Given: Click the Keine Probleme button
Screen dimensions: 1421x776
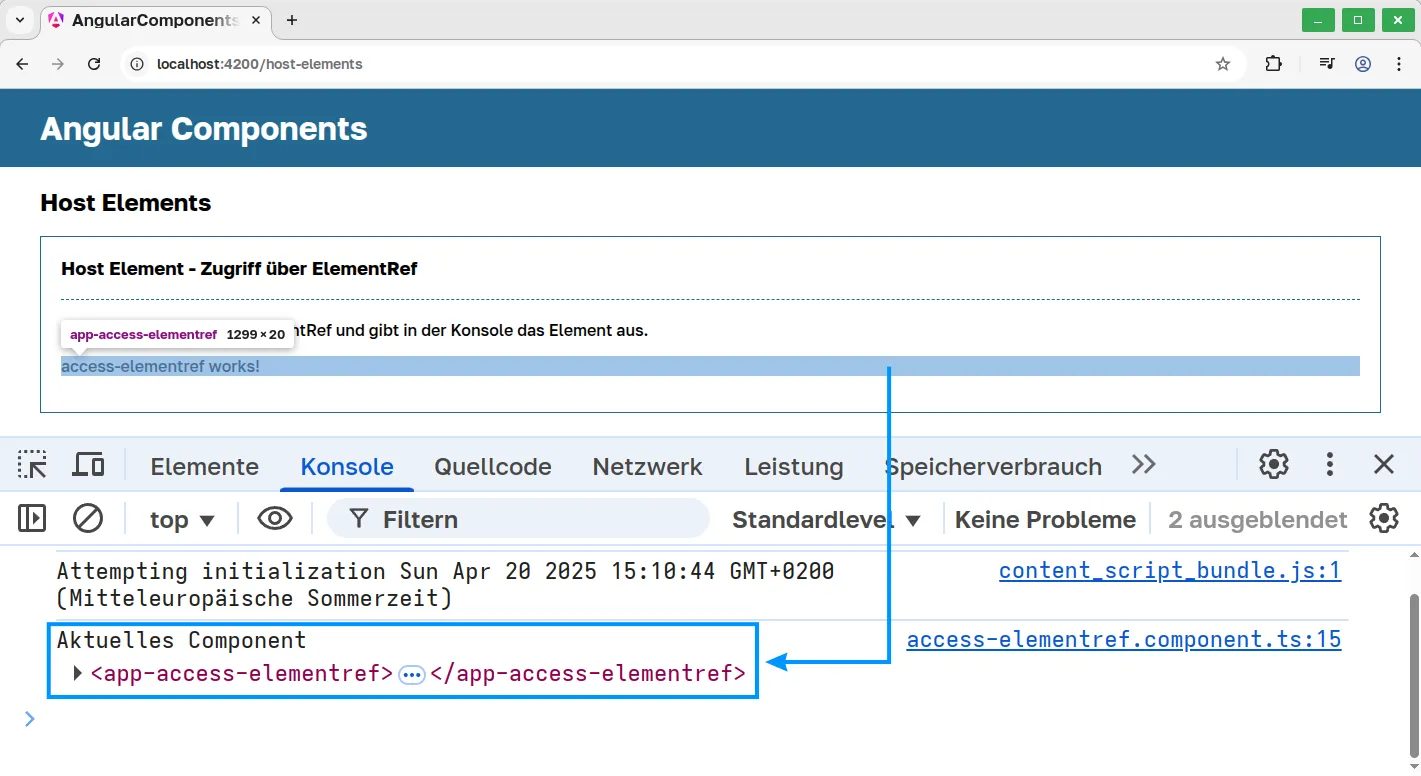Looking at the screenshot, I should [1046, 520].
